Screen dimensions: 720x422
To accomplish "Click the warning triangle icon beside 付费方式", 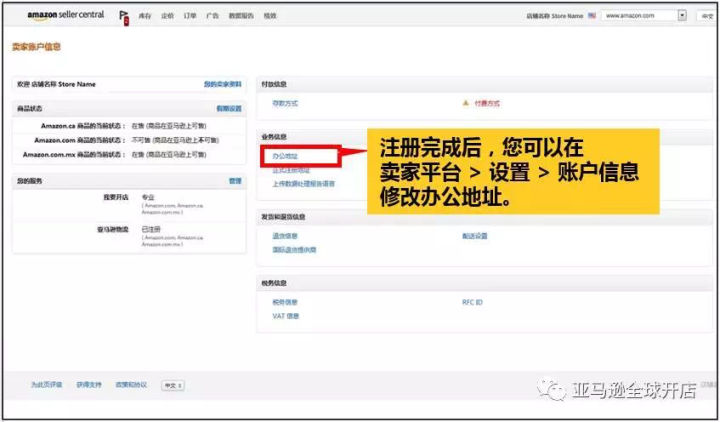I will tap(466, 103).
